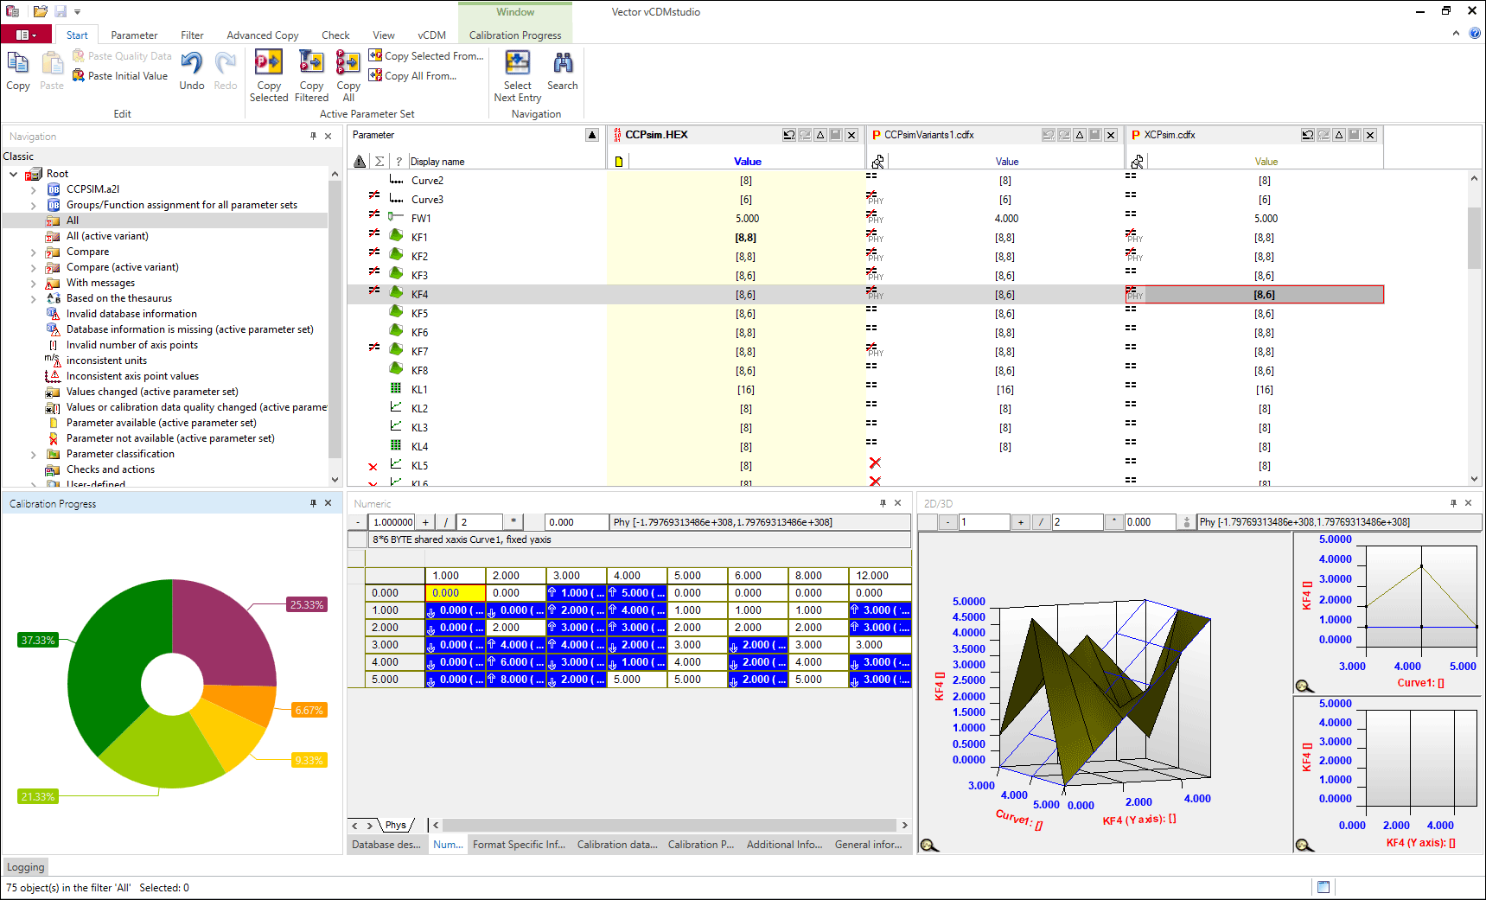Viewport: 1486px width, 900px height.
Task: Click the Copy icon in Edit group
Action: tap(18, 63)
